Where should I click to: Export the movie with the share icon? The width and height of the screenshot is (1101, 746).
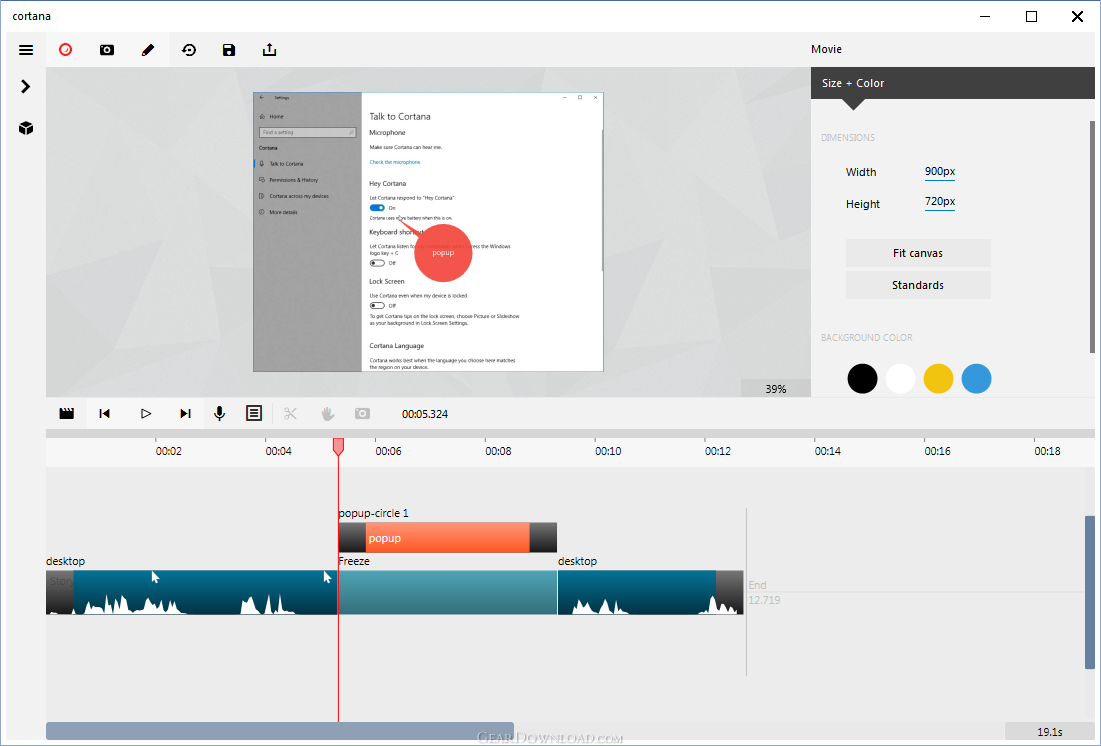coord(270,50)
